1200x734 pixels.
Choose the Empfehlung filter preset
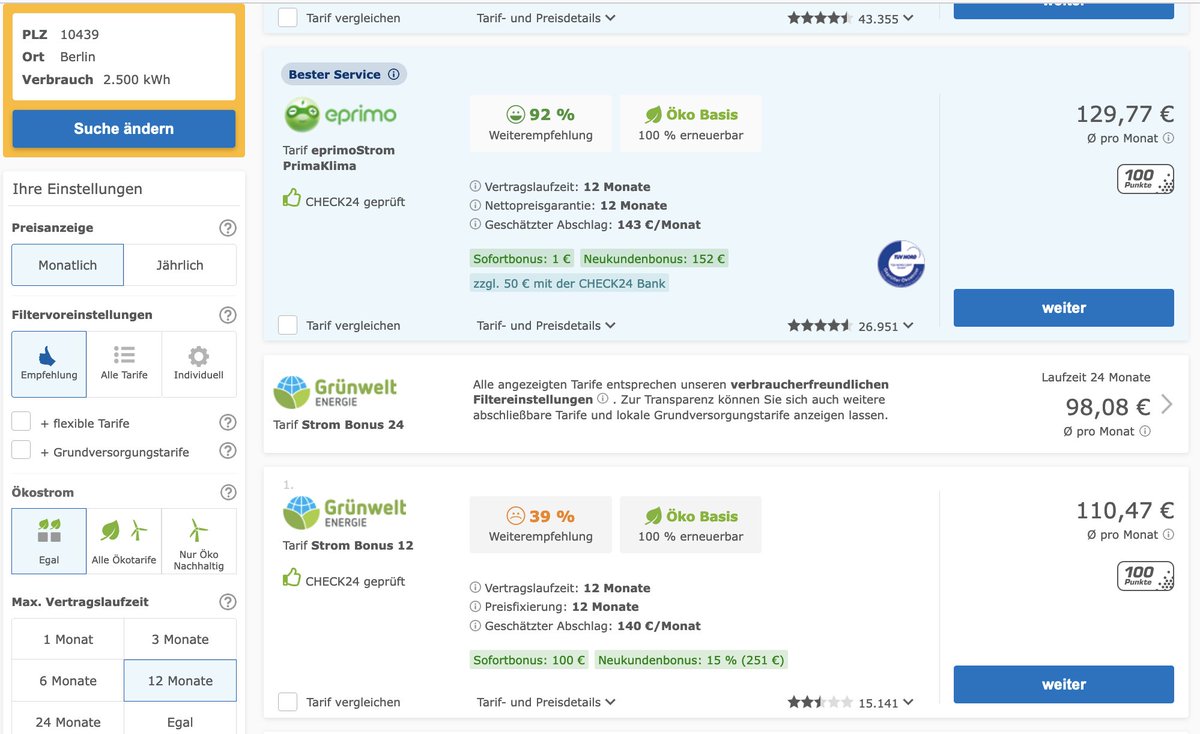(49, 364)
